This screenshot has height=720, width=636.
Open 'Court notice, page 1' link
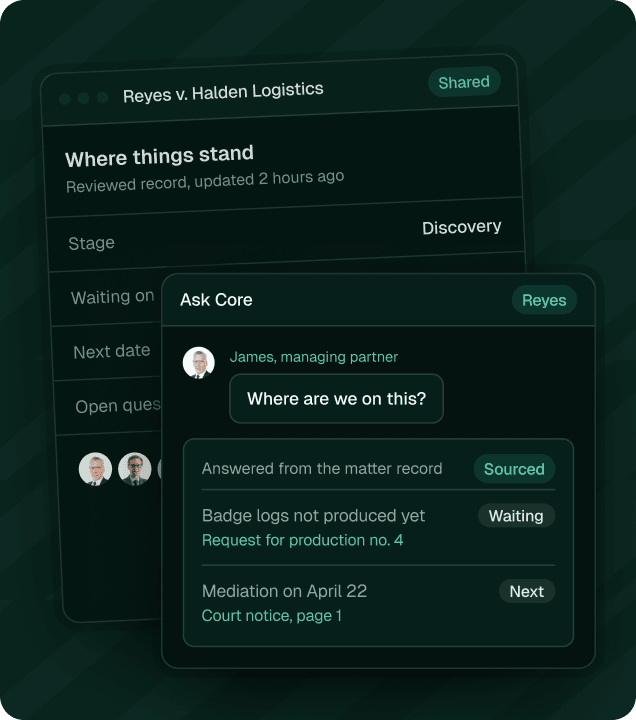272,615
